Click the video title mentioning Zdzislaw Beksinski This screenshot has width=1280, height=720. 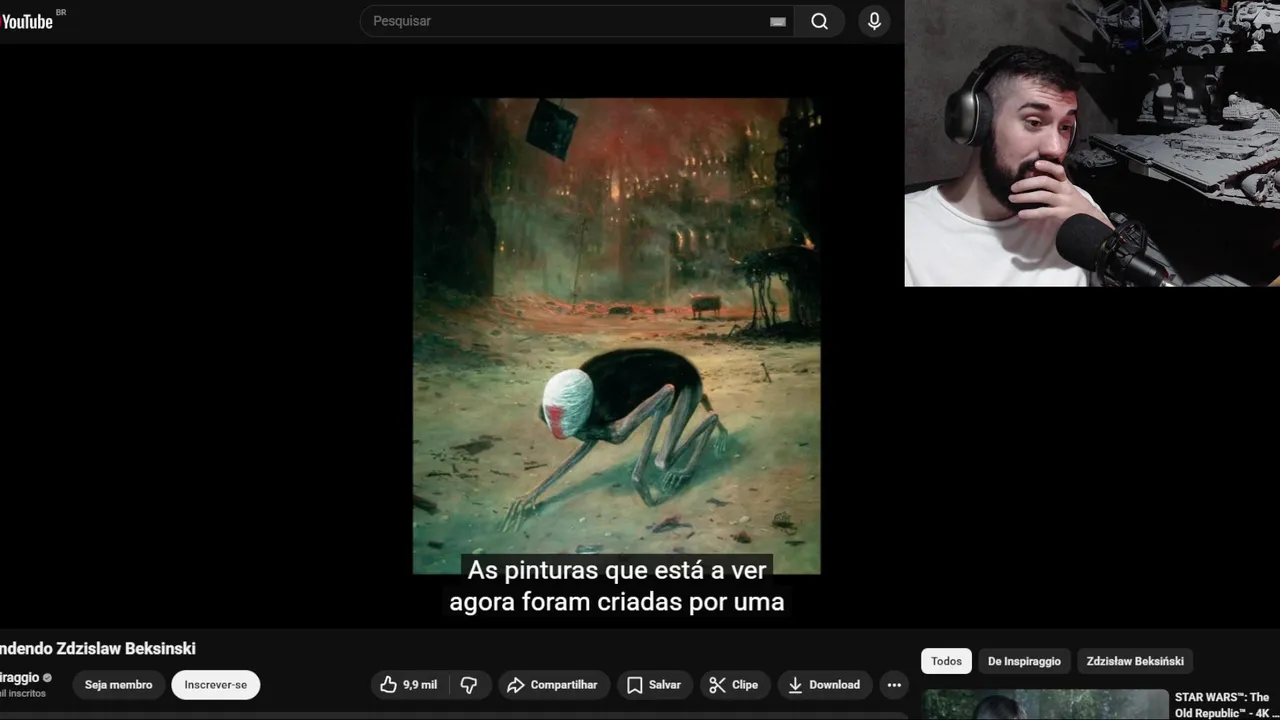[x=98, y=648]
